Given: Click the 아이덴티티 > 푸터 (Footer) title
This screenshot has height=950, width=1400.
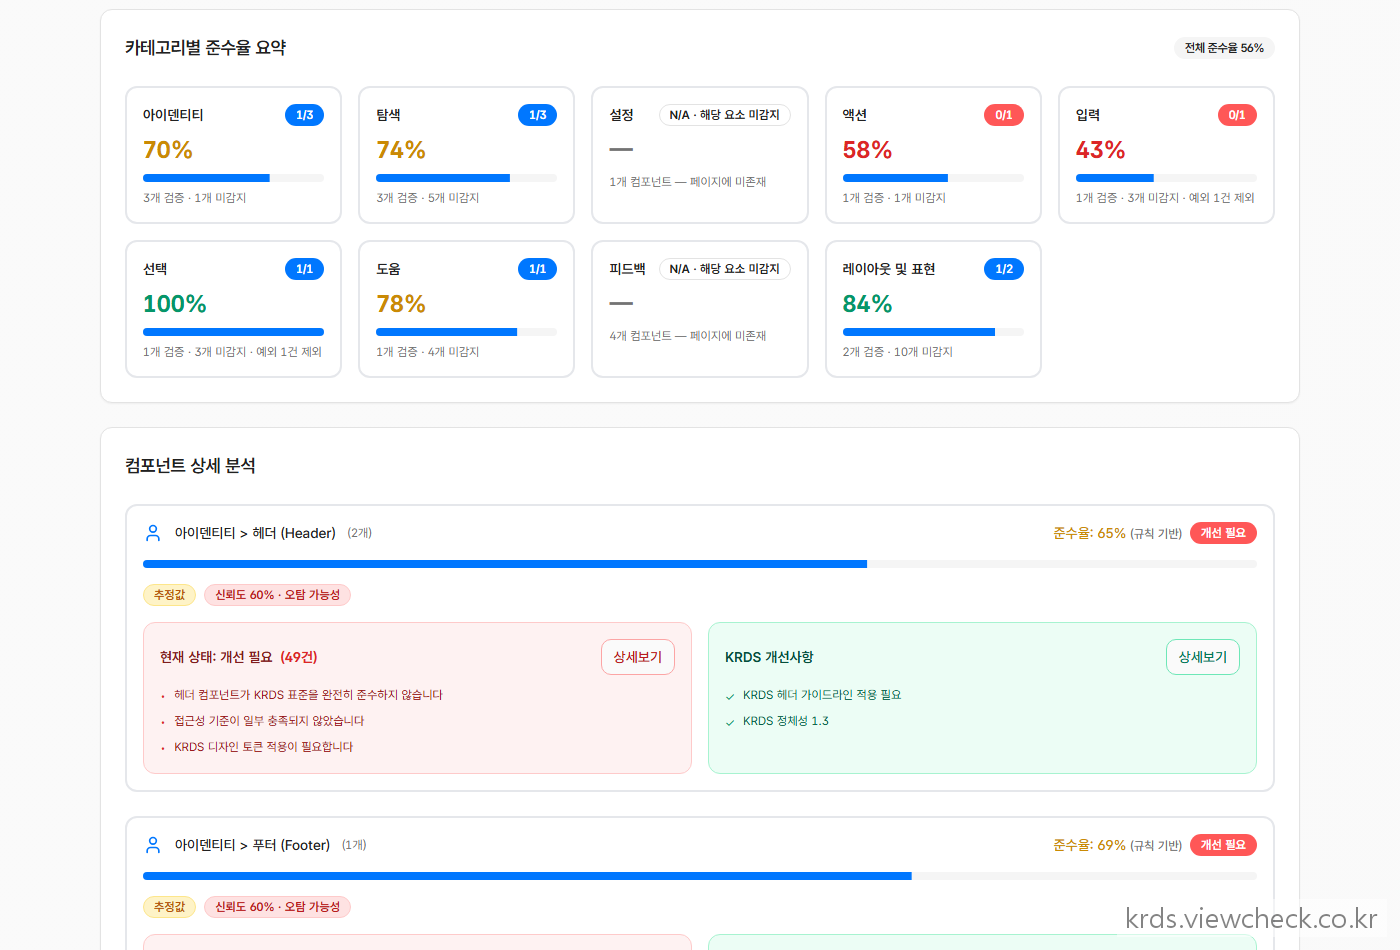Looking at the screenshot, I should point(252,845).
